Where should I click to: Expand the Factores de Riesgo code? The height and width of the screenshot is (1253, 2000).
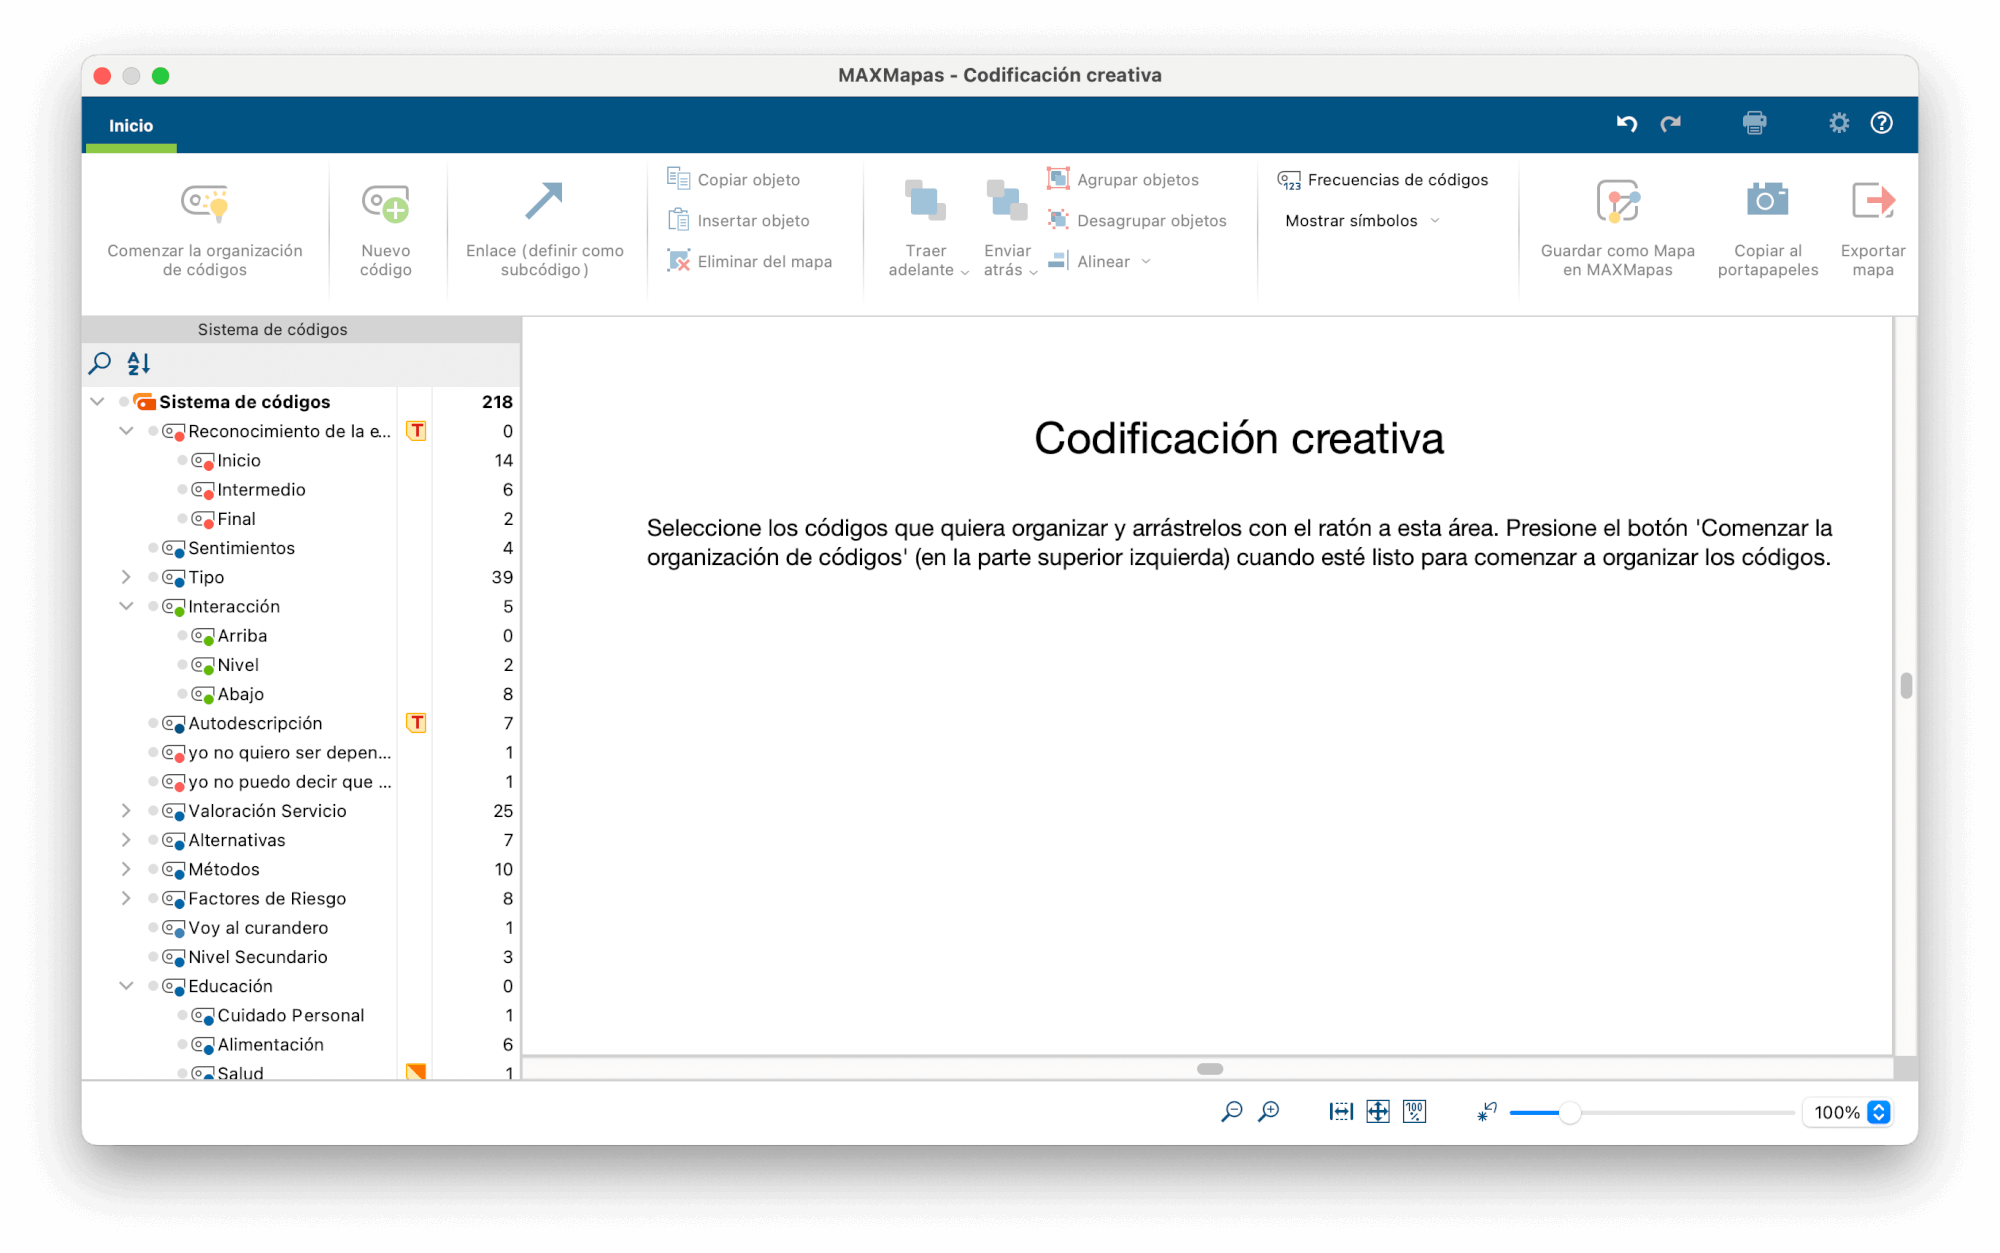[126, 898]
